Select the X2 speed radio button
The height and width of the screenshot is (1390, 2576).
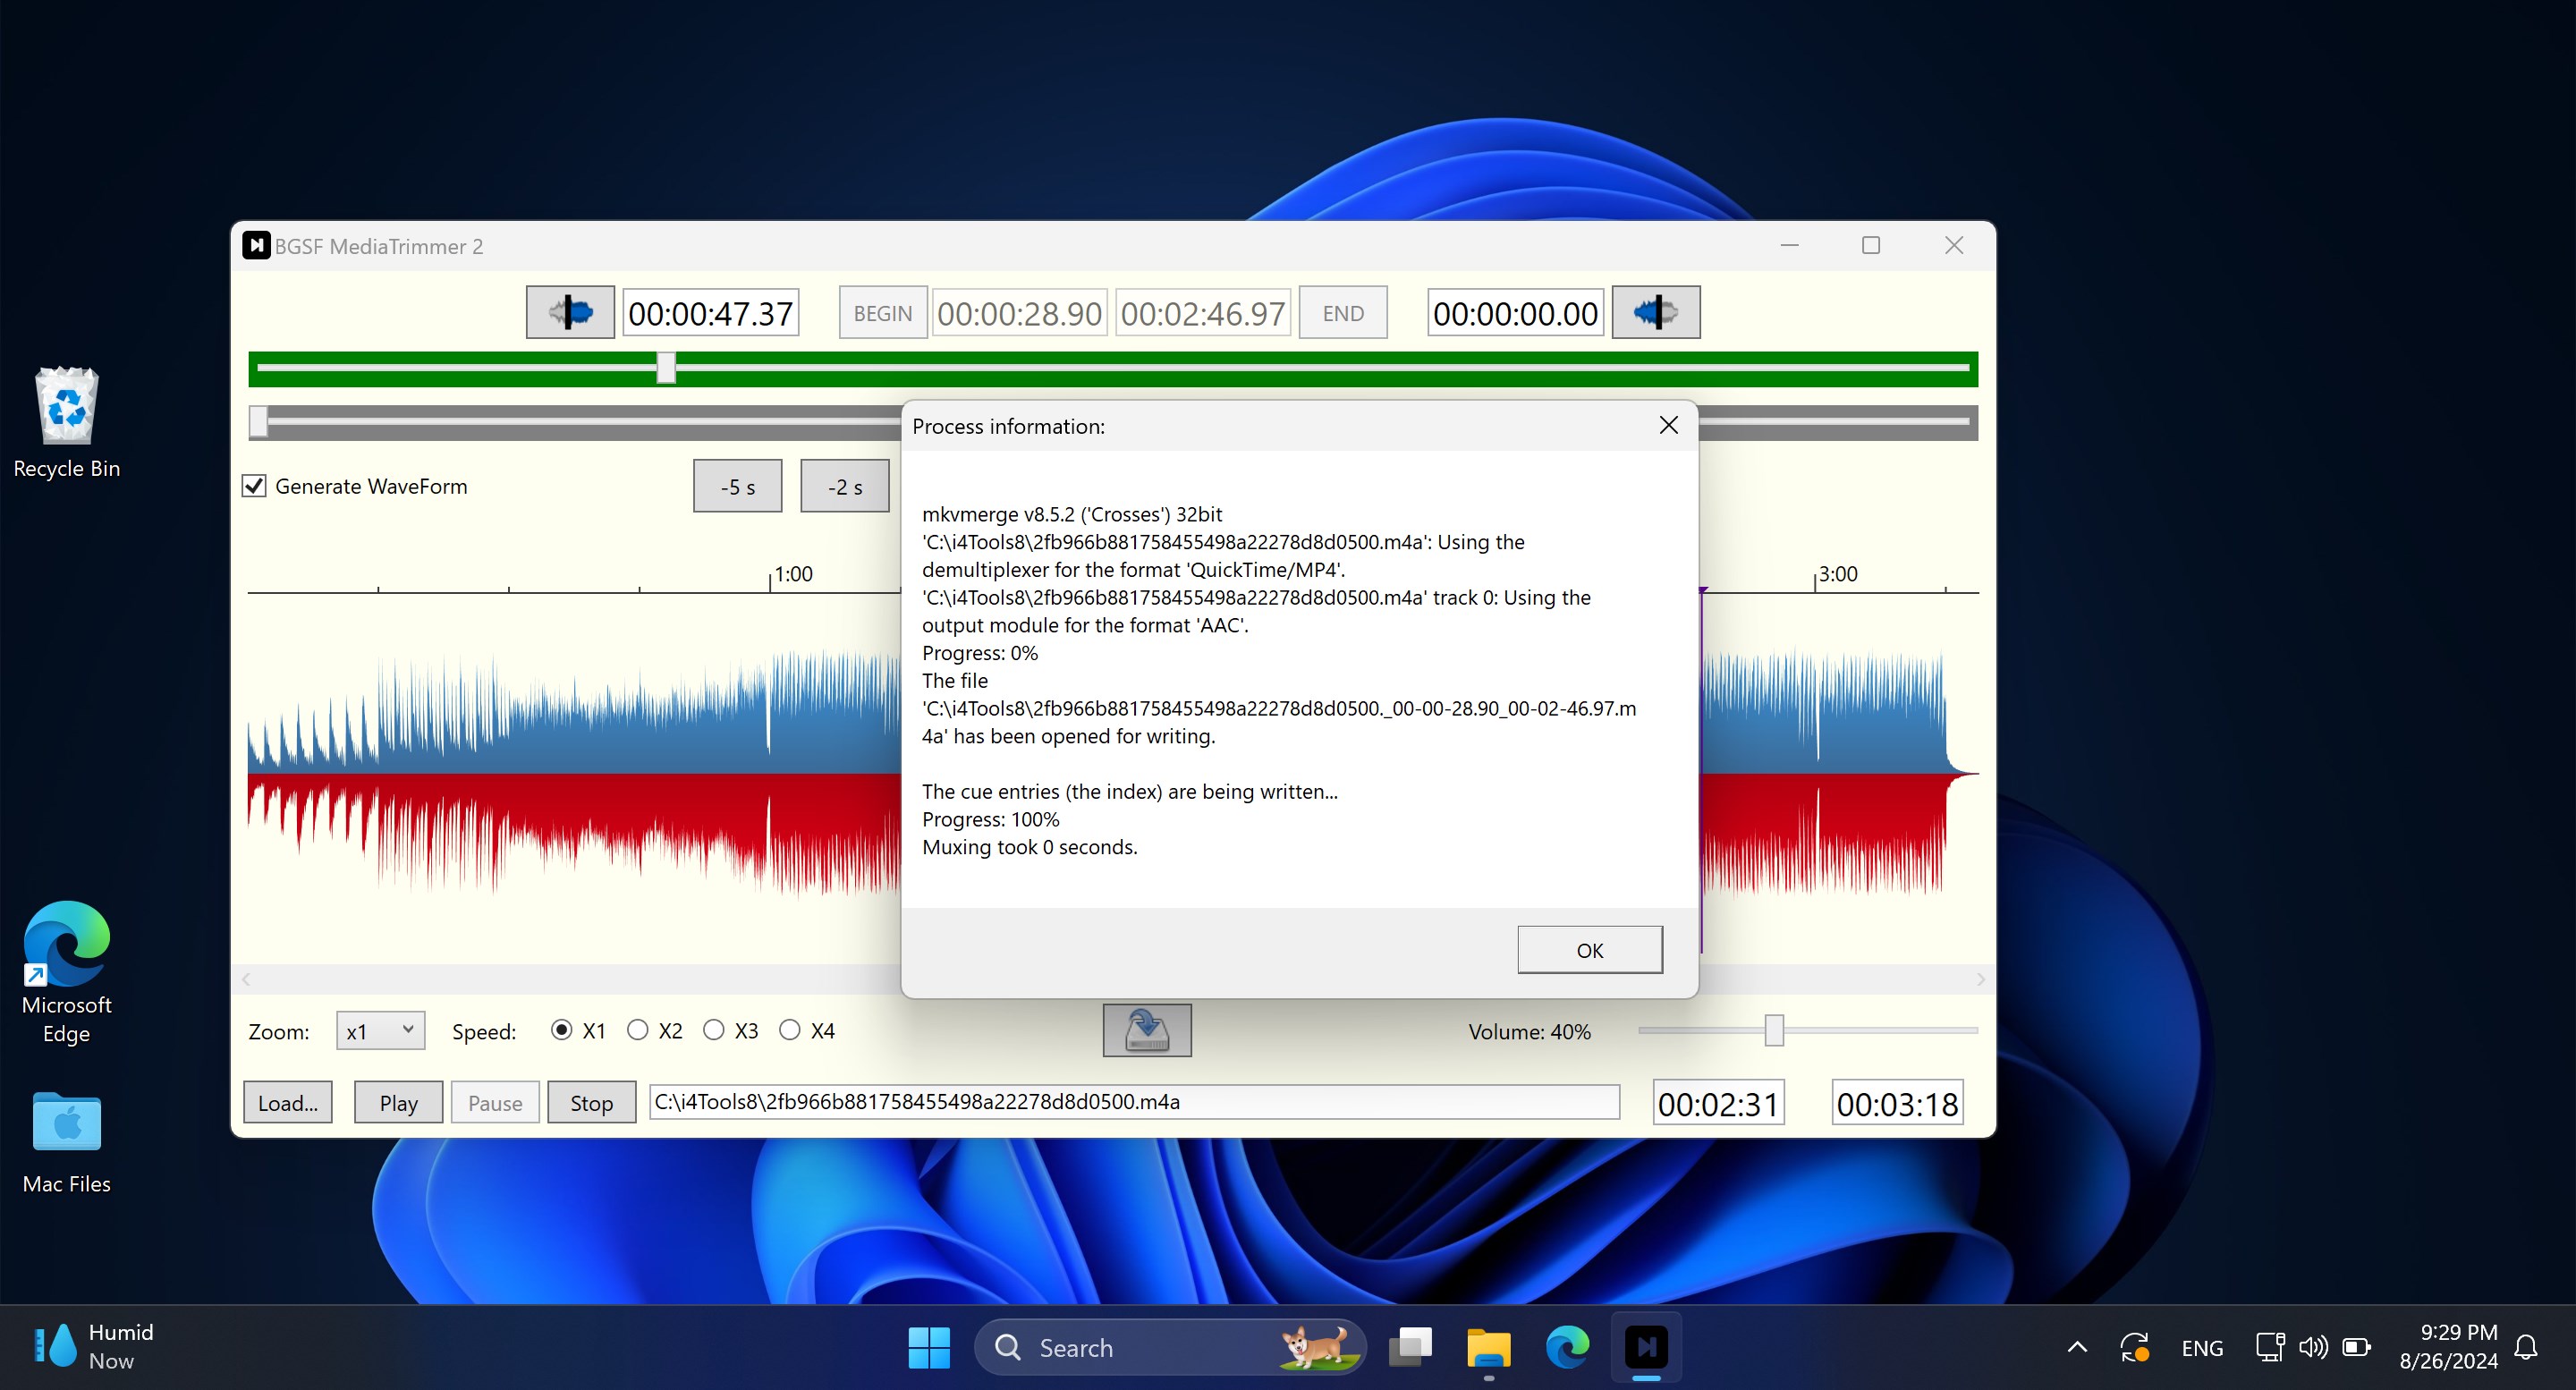638,1030
